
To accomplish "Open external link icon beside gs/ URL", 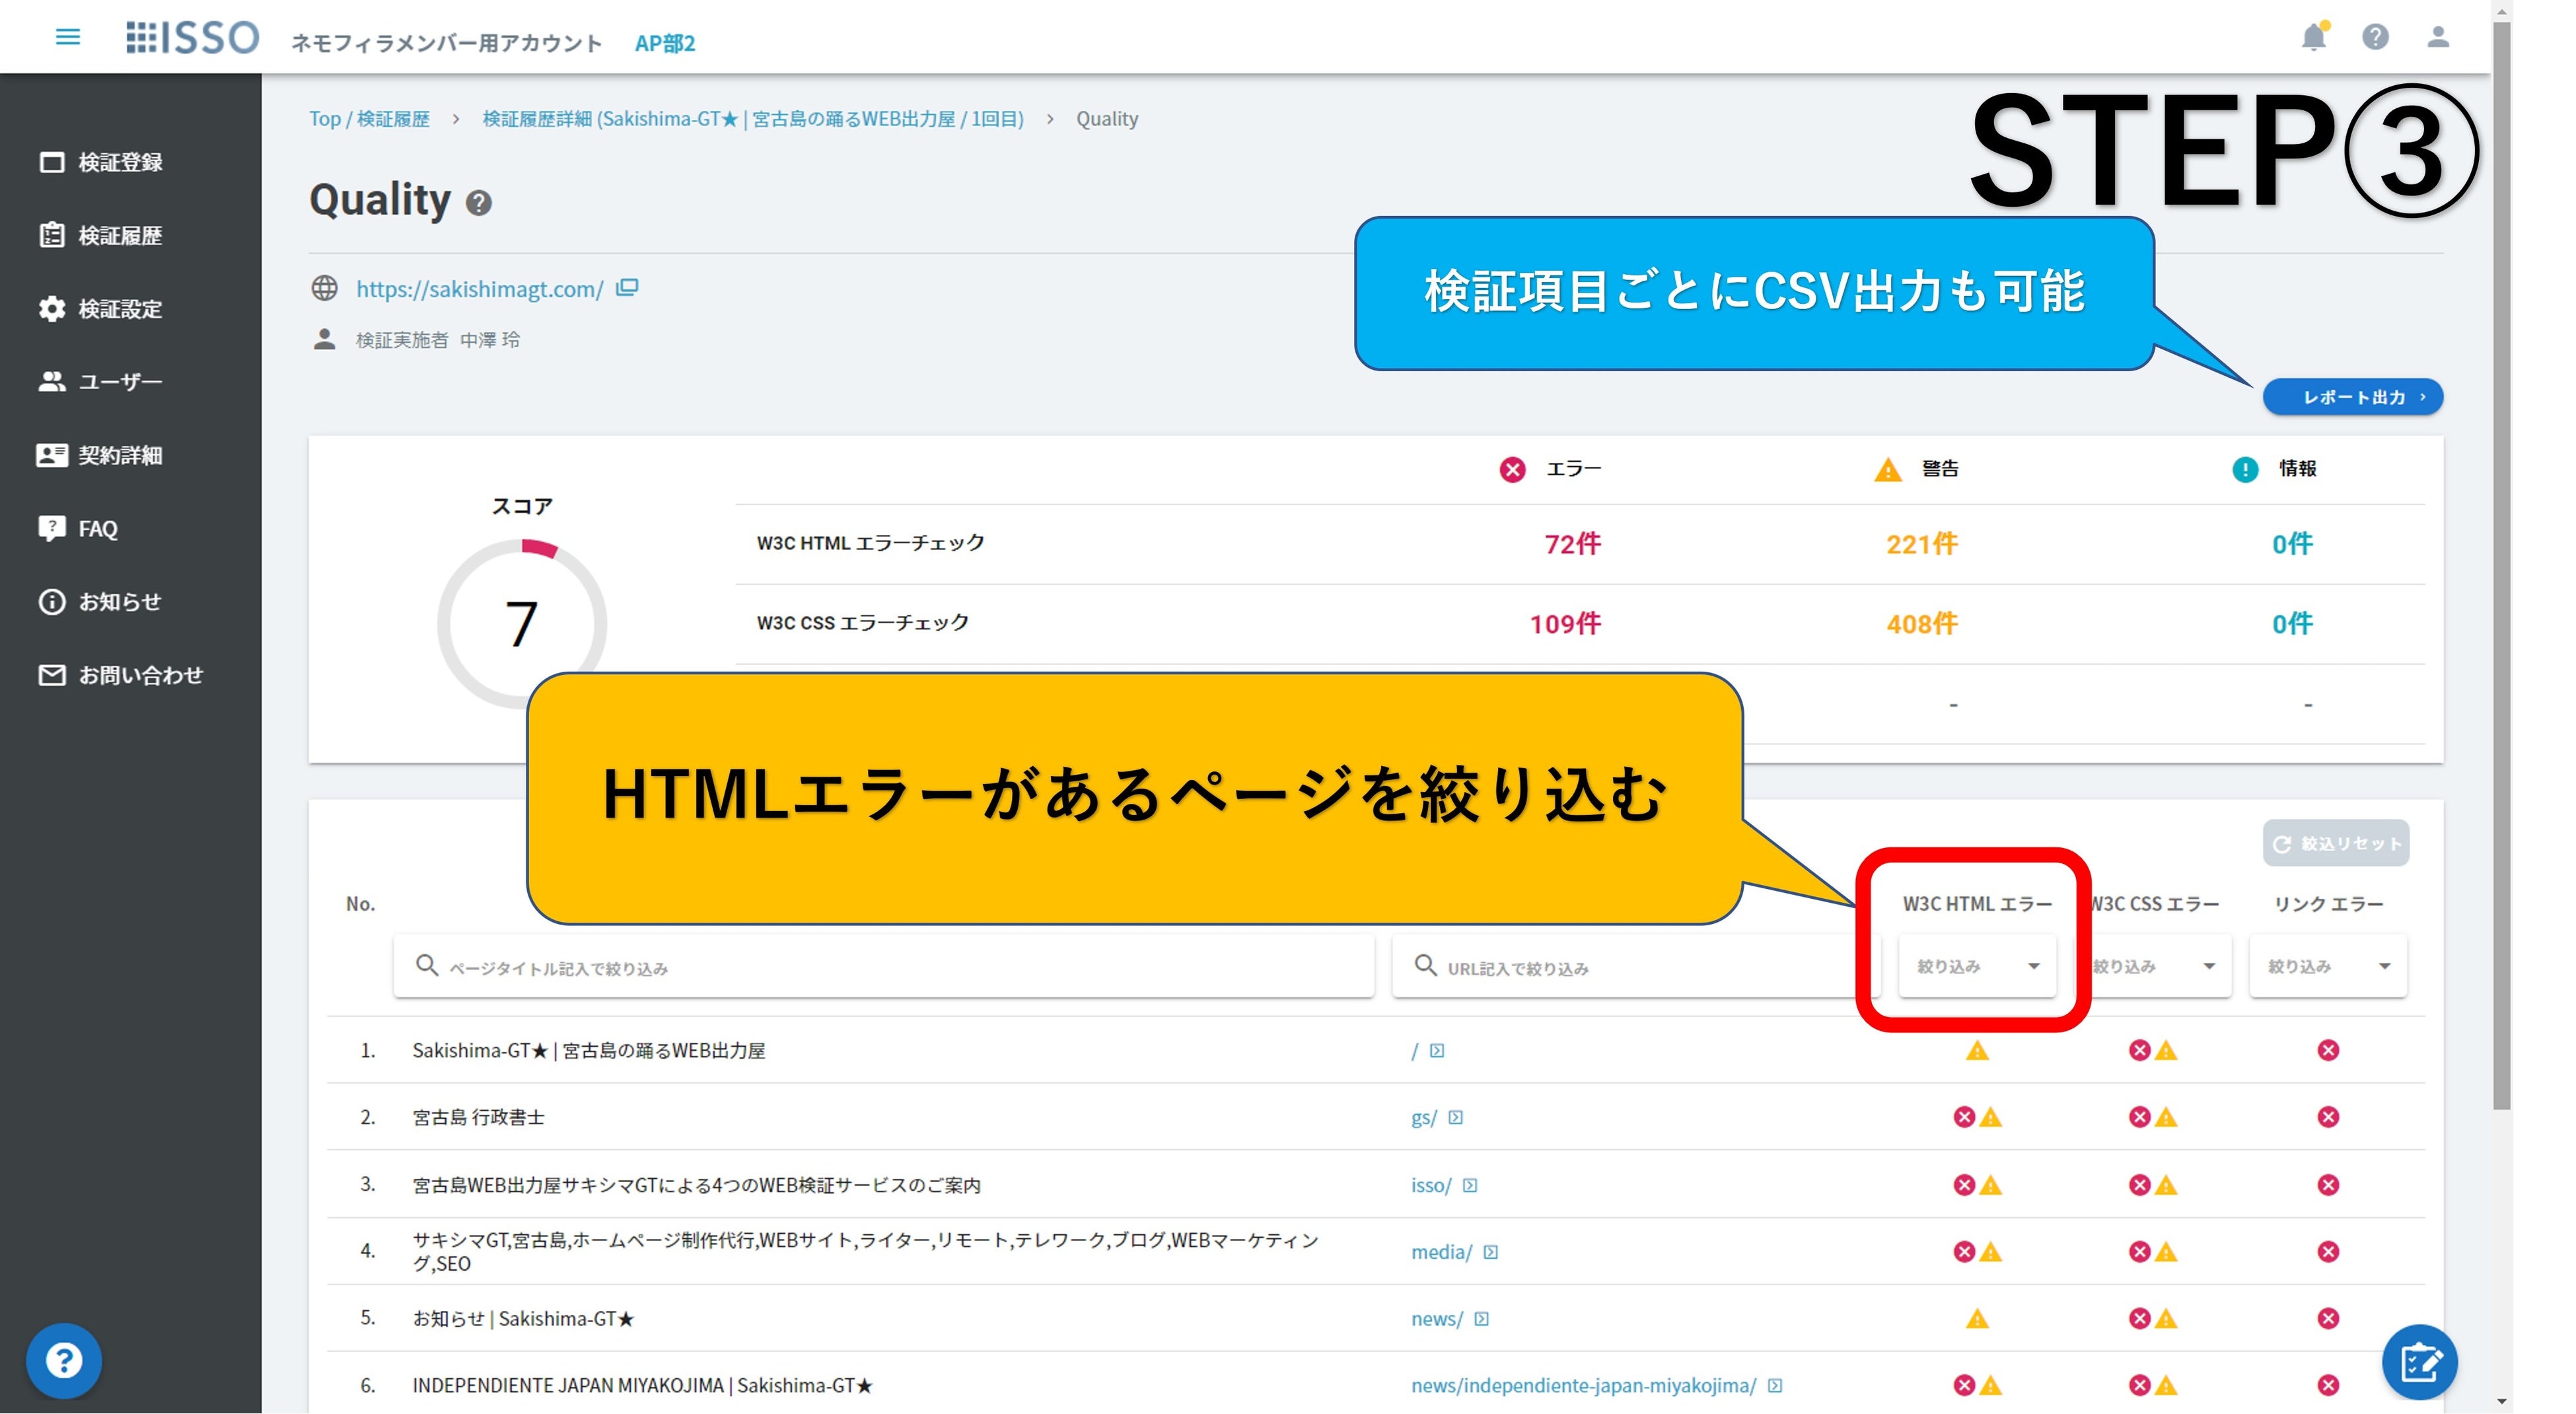I will tap(1456, 1118).
